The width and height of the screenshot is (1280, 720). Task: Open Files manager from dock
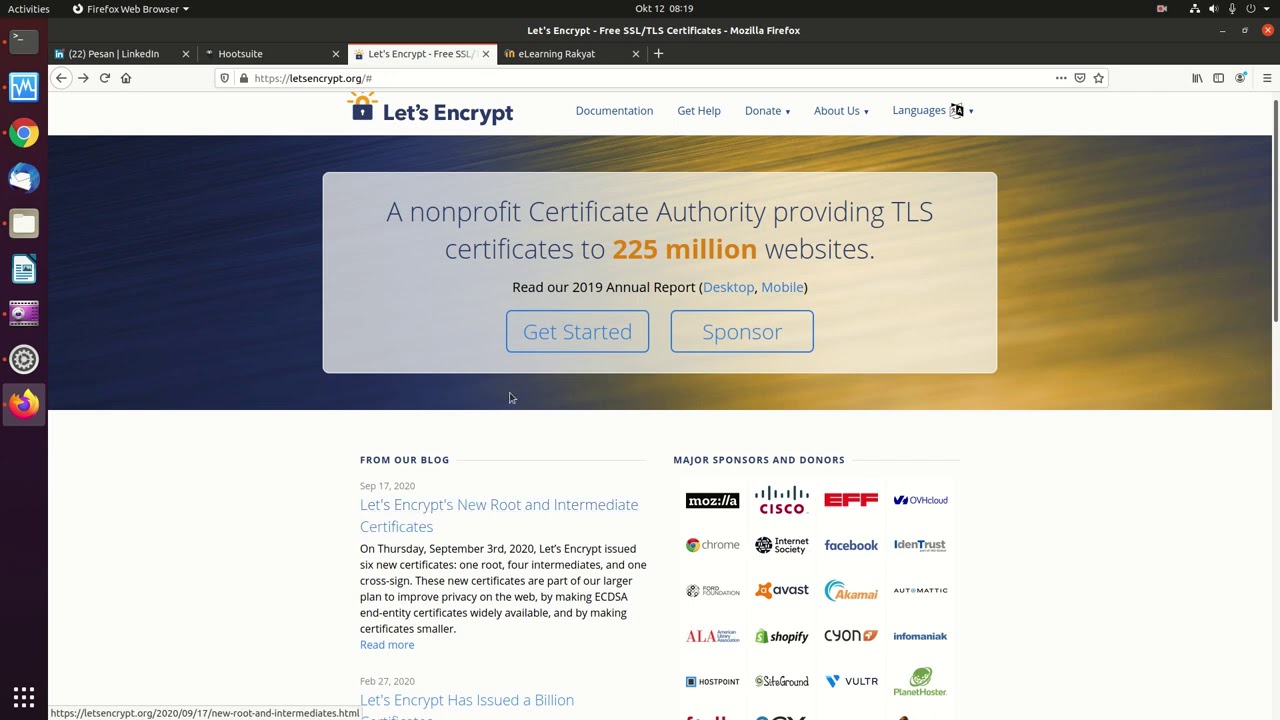(x=24, y=223)
